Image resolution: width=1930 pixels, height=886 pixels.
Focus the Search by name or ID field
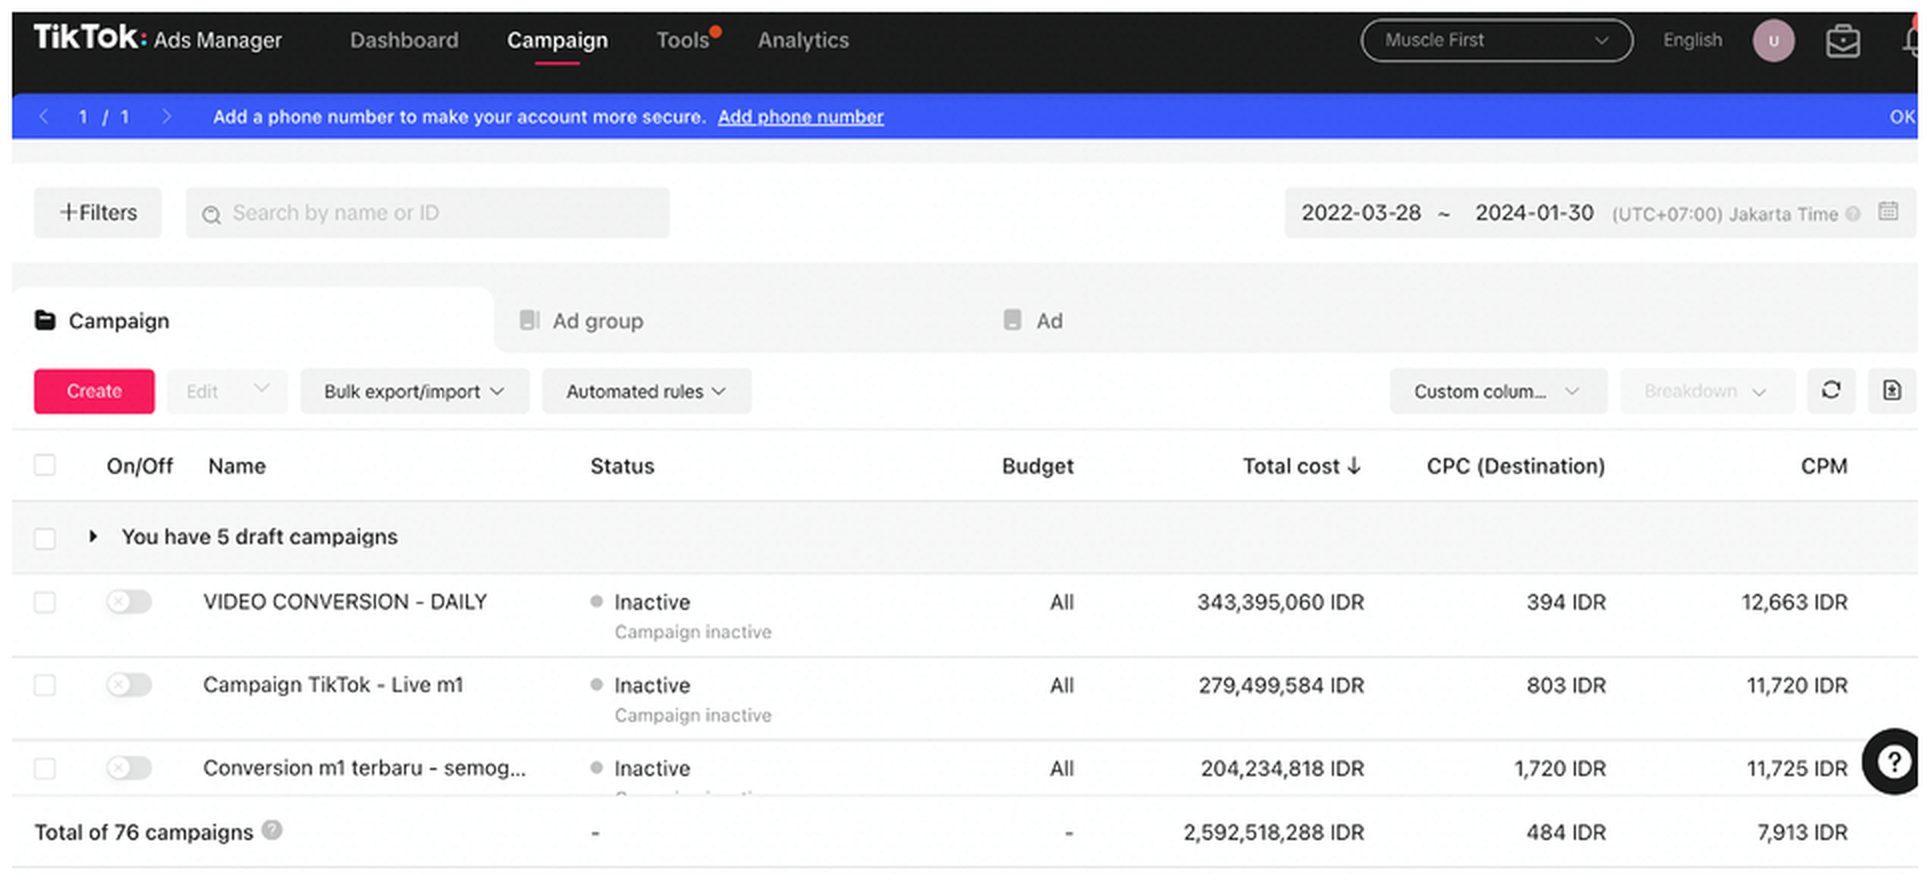428,212
